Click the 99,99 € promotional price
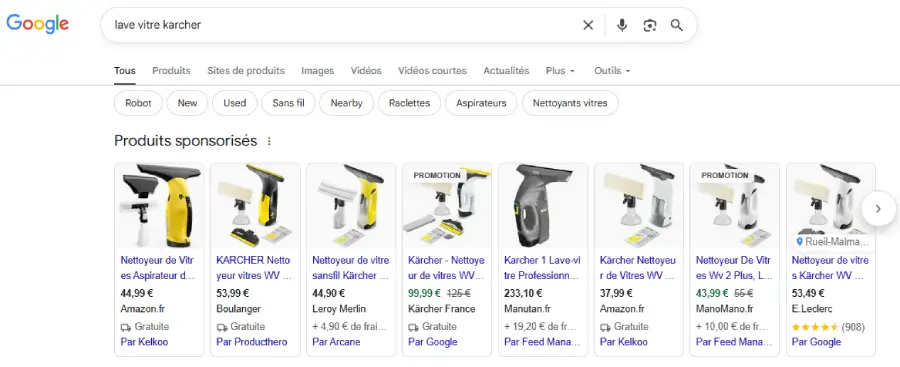 coord(424,293)
